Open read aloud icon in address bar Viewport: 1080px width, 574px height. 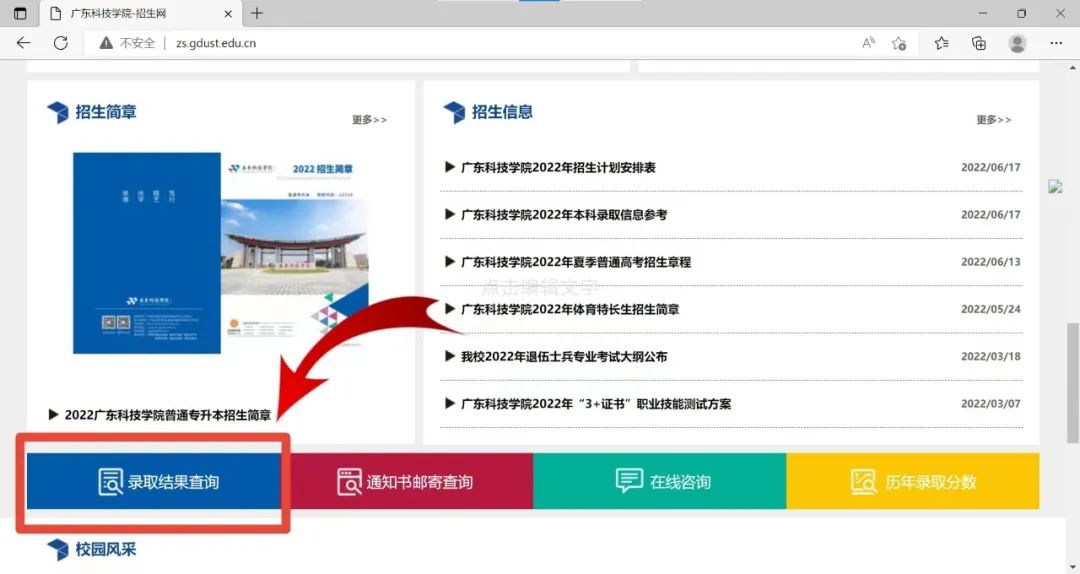(x=869, y=43)
